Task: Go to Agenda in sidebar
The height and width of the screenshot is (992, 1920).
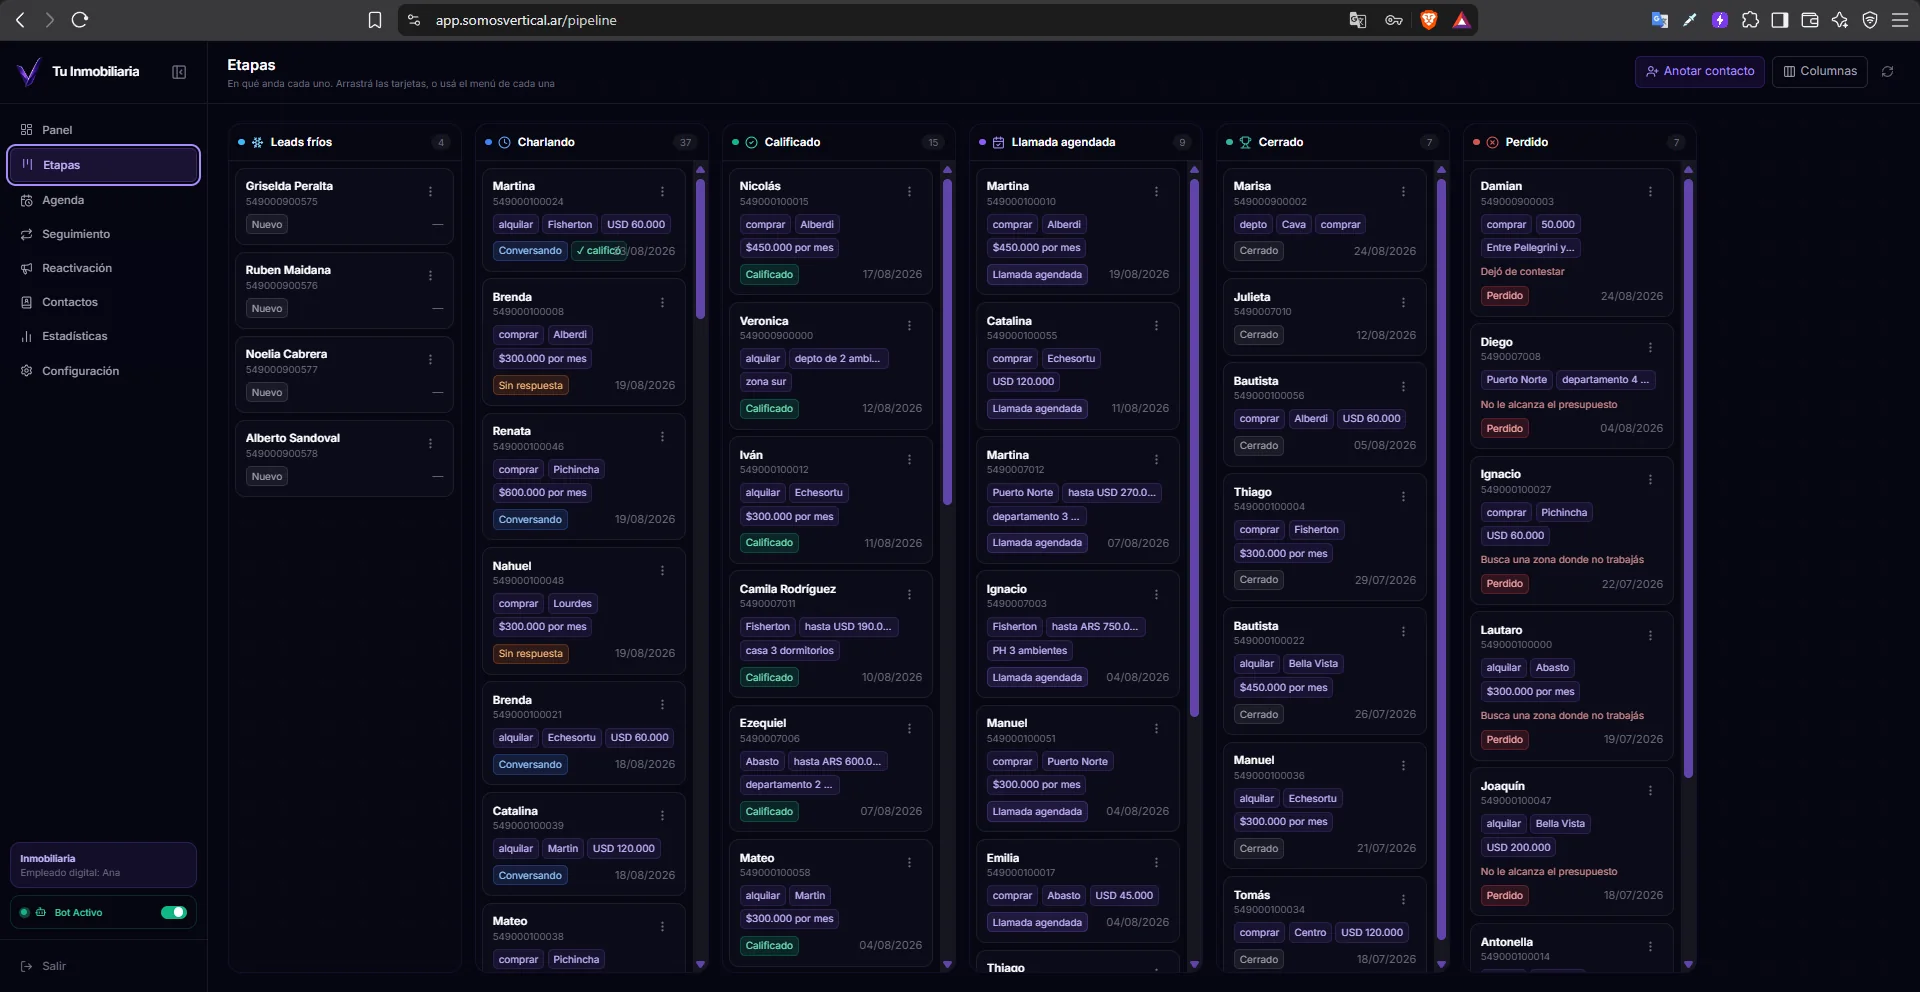Action: coord(104,200)
